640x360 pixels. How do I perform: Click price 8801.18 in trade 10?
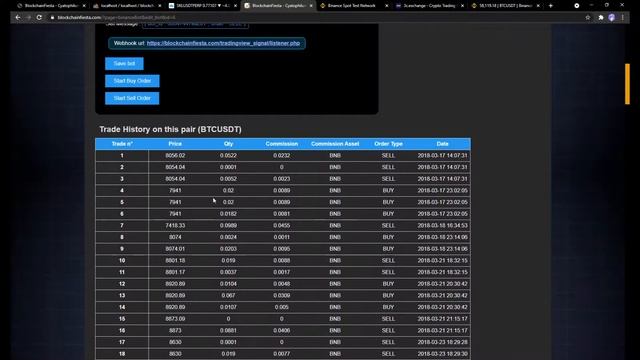coord(175,260)
